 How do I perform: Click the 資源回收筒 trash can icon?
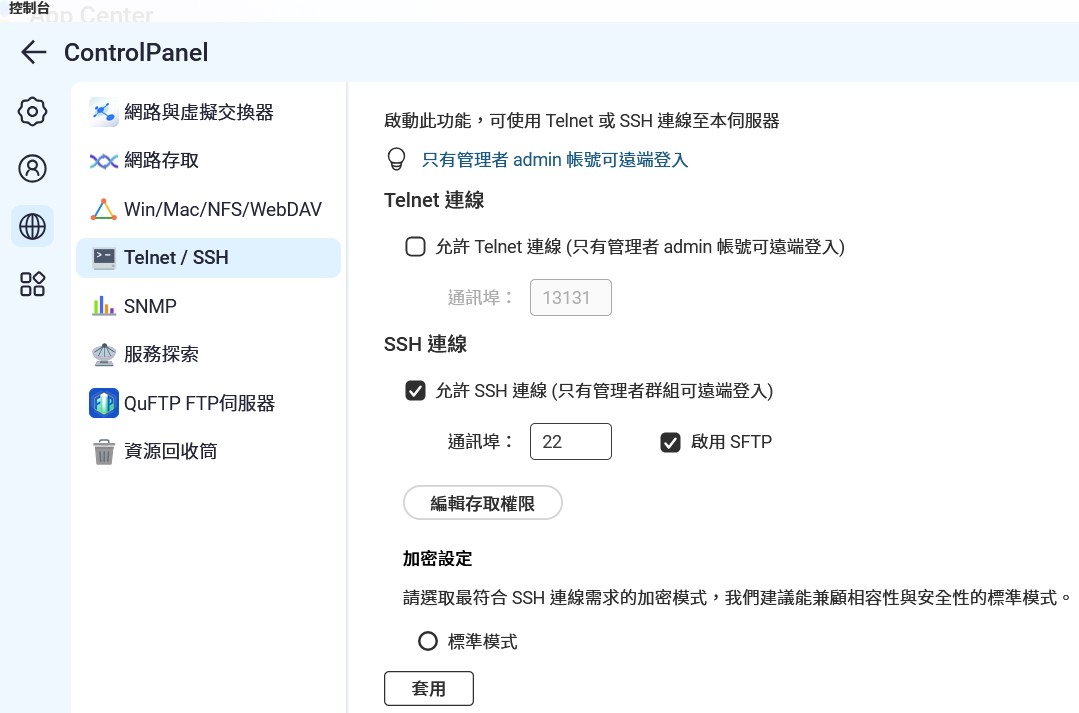tap(104, 452)
